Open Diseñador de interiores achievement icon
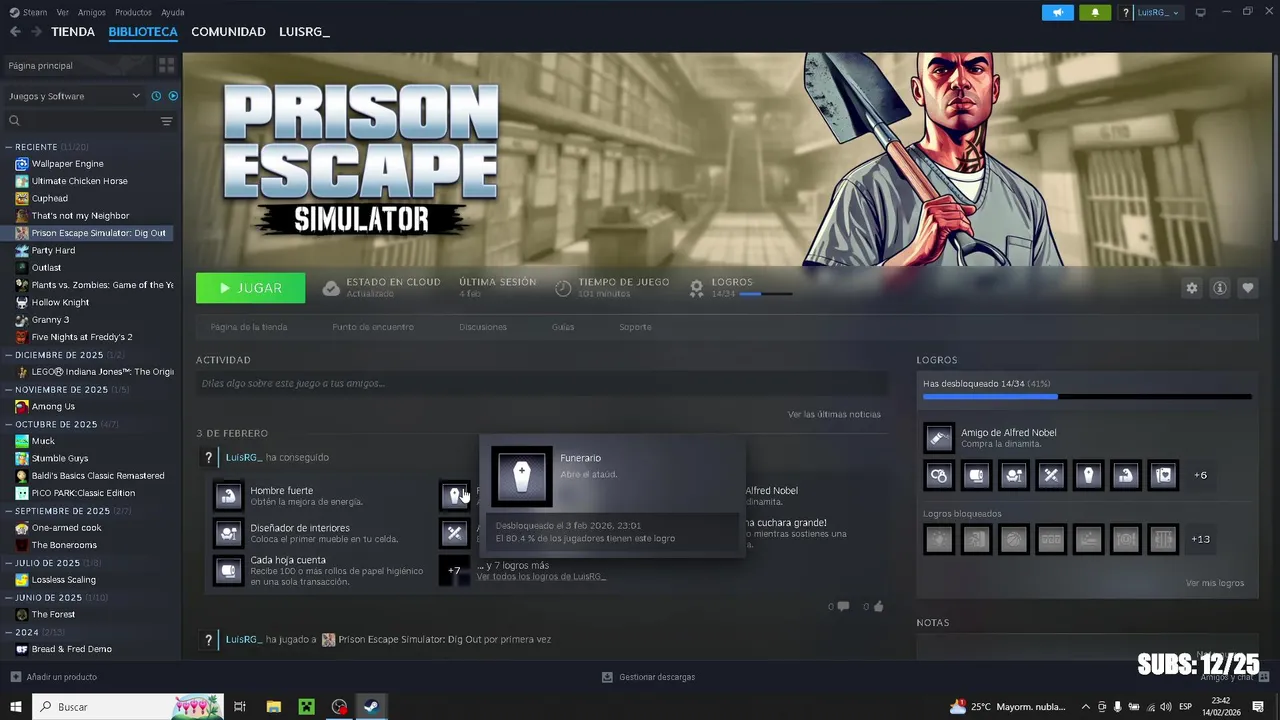The height and width of the screenshot is (720, 1280). (x=228, y=533)
